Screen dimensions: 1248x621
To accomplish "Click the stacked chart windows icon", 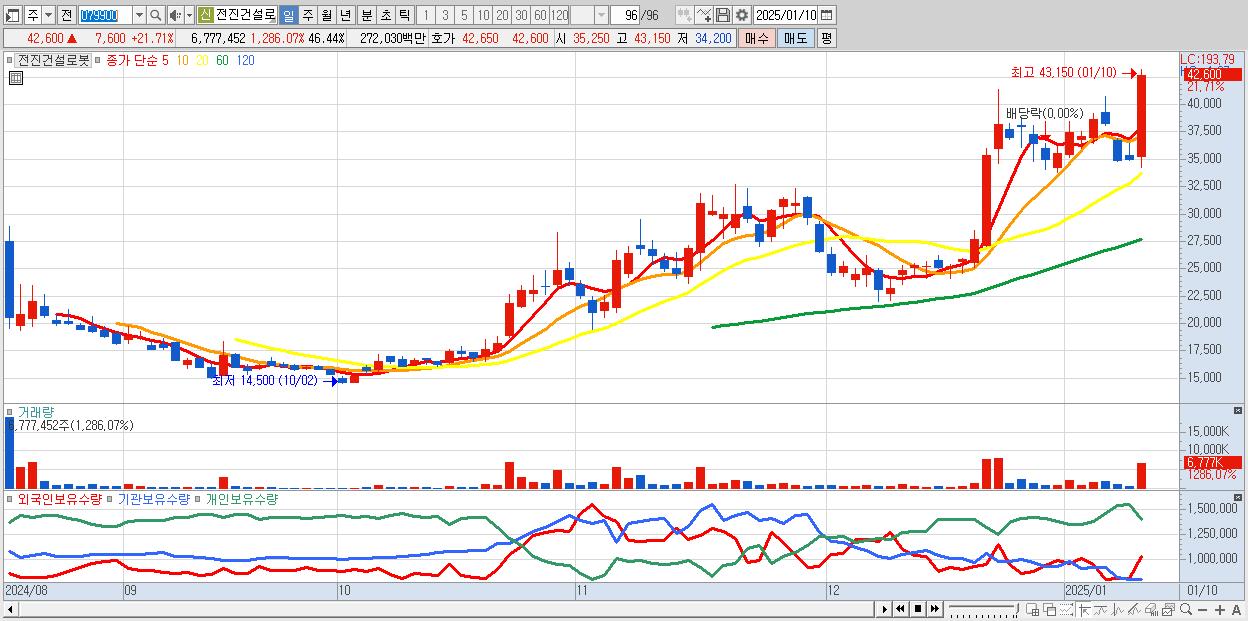I will [x=1167, y=609].
